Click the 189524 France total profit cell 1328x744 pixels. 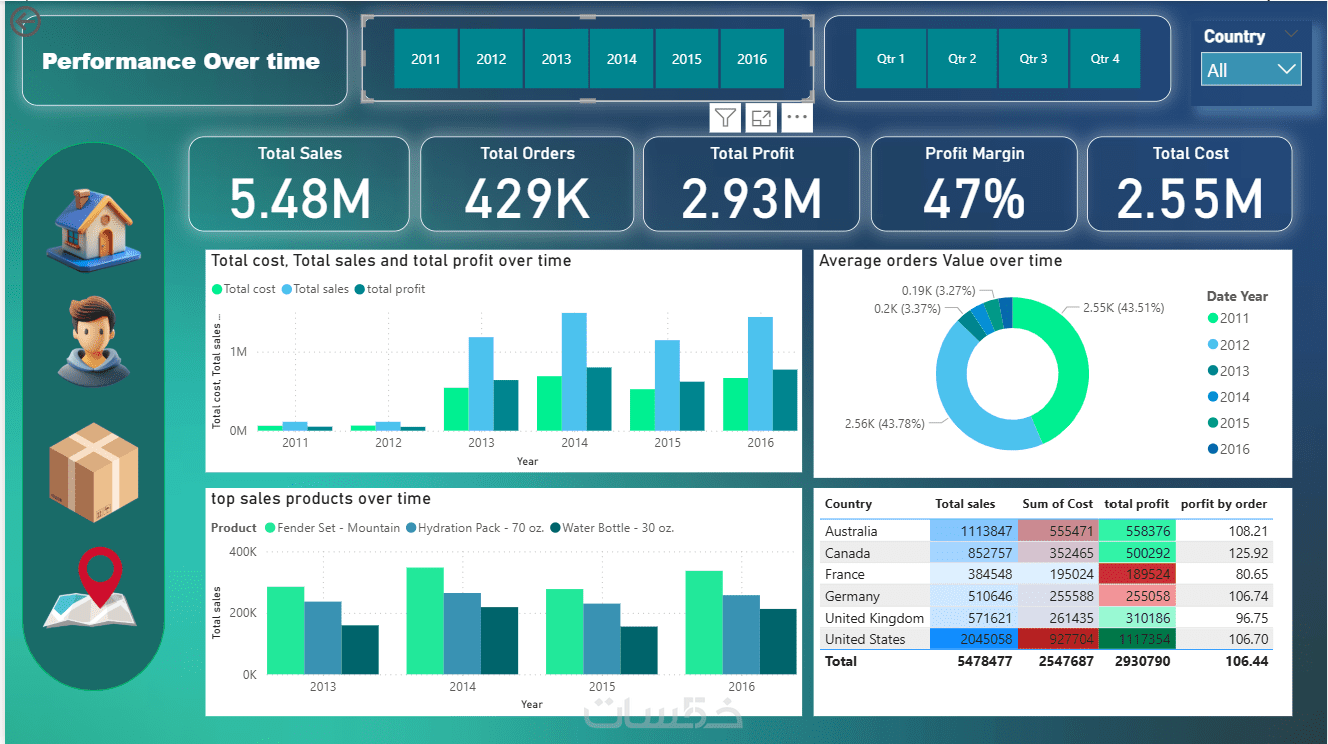(1137, 574)
